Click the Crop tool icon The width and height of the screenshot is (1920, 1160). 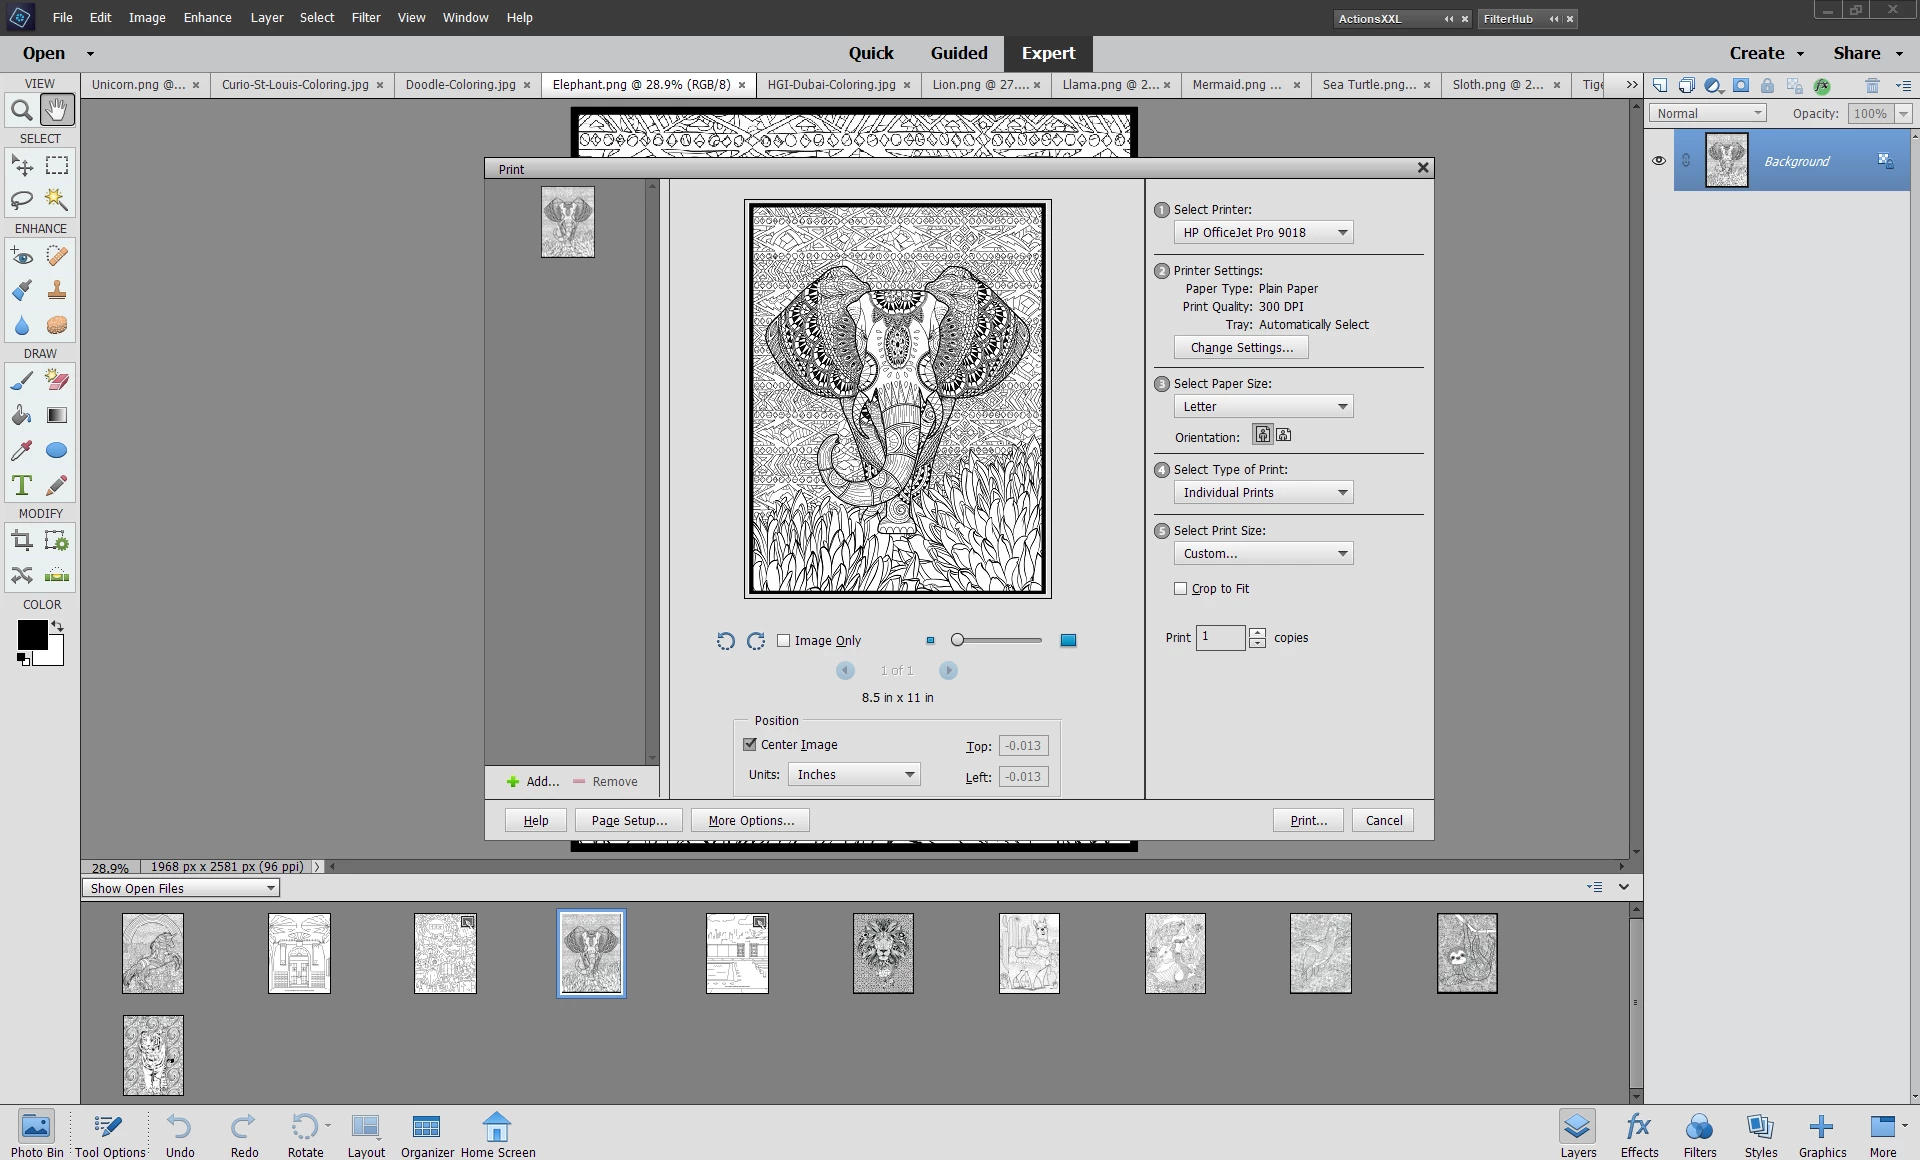21,541
